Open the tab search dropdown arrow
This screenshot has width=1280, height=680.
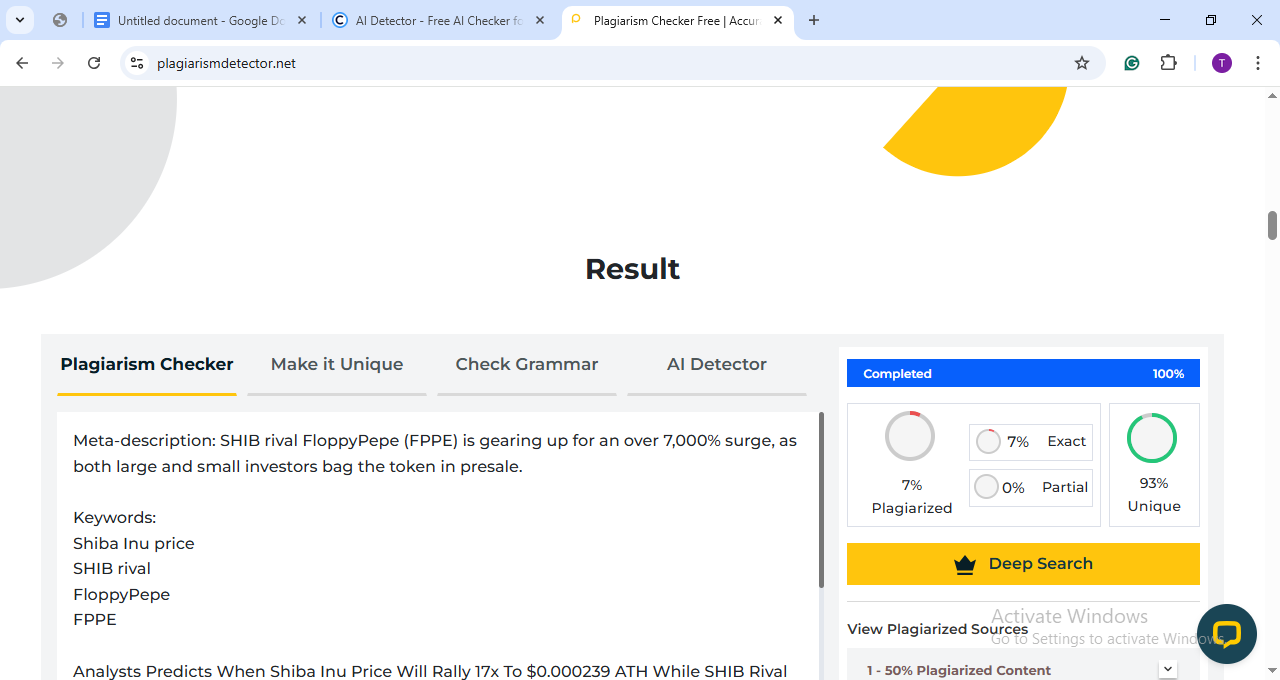pos(20,20)
